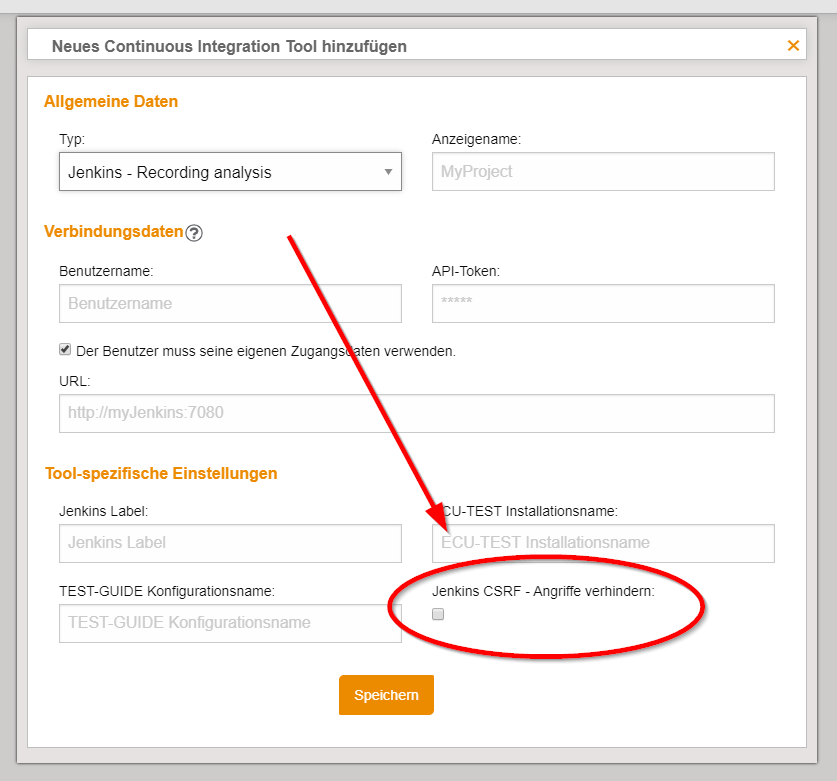
Task: Click the dialog title Neues Continuous Integration Tool
Action: [229, 46]
